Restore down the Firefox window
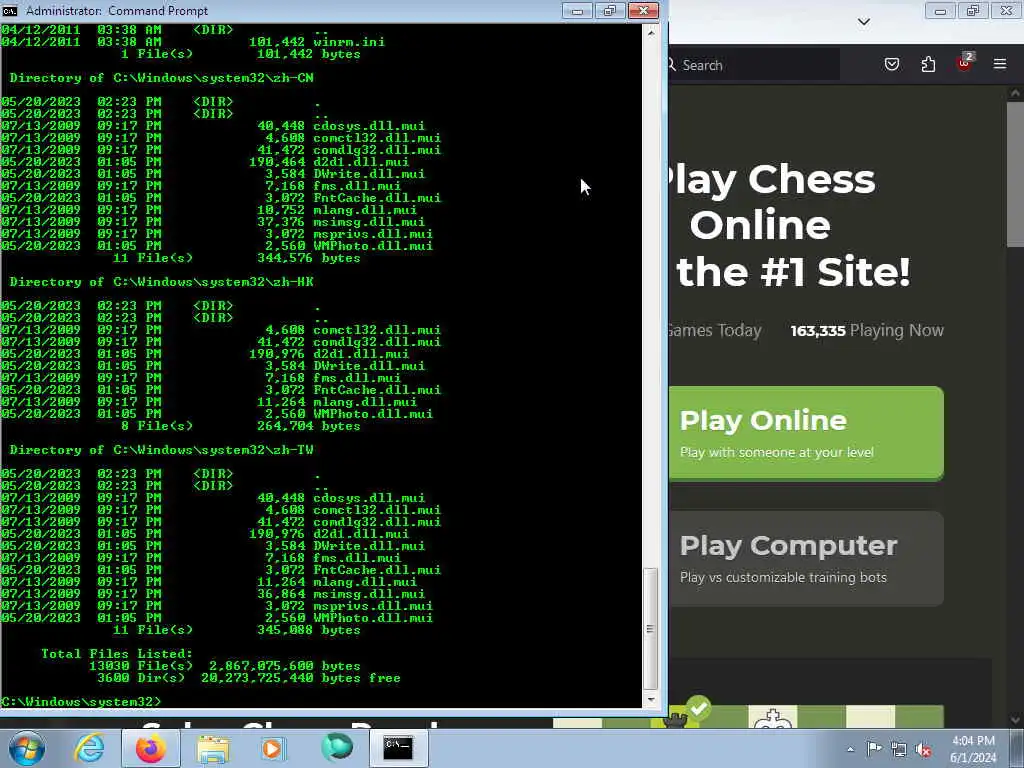 (x=973, y=10)
